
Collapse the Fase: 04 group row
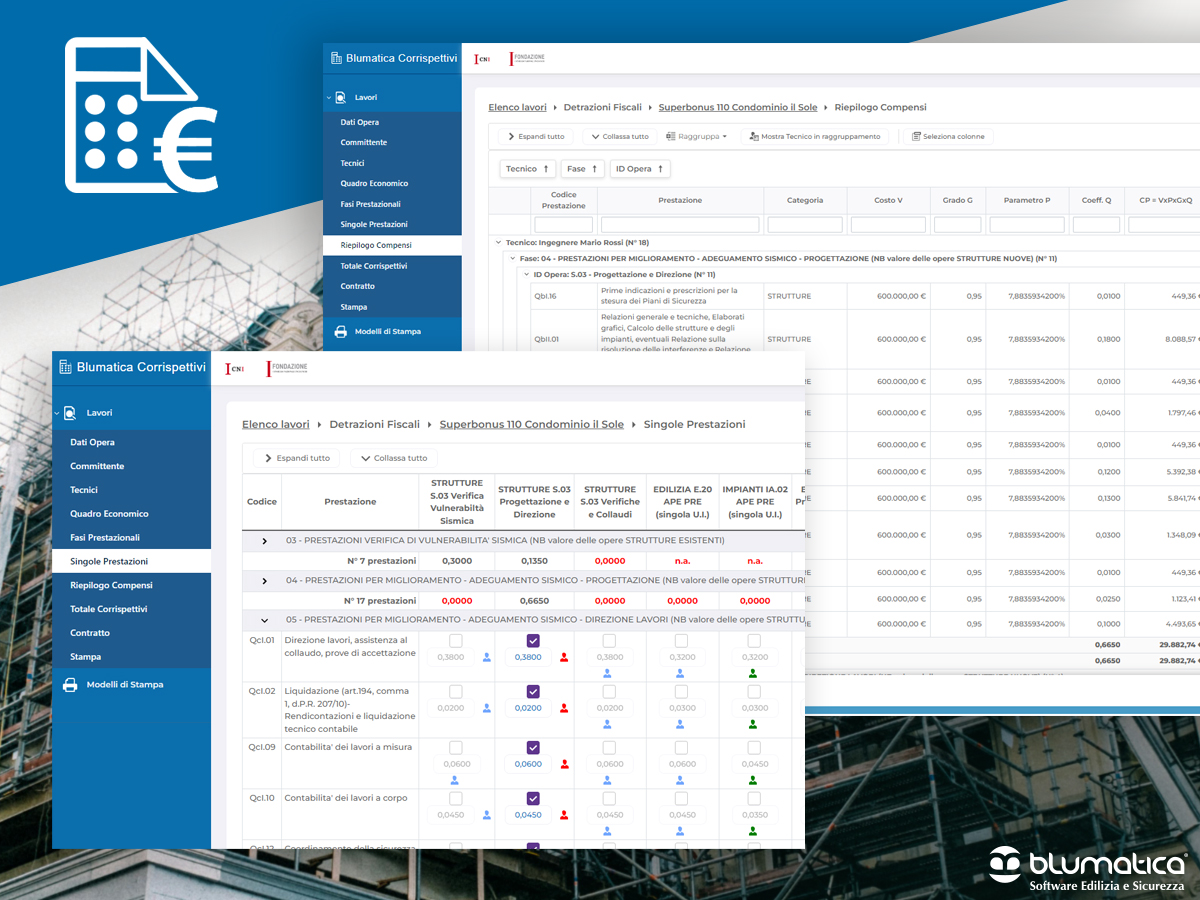(512, 258)
